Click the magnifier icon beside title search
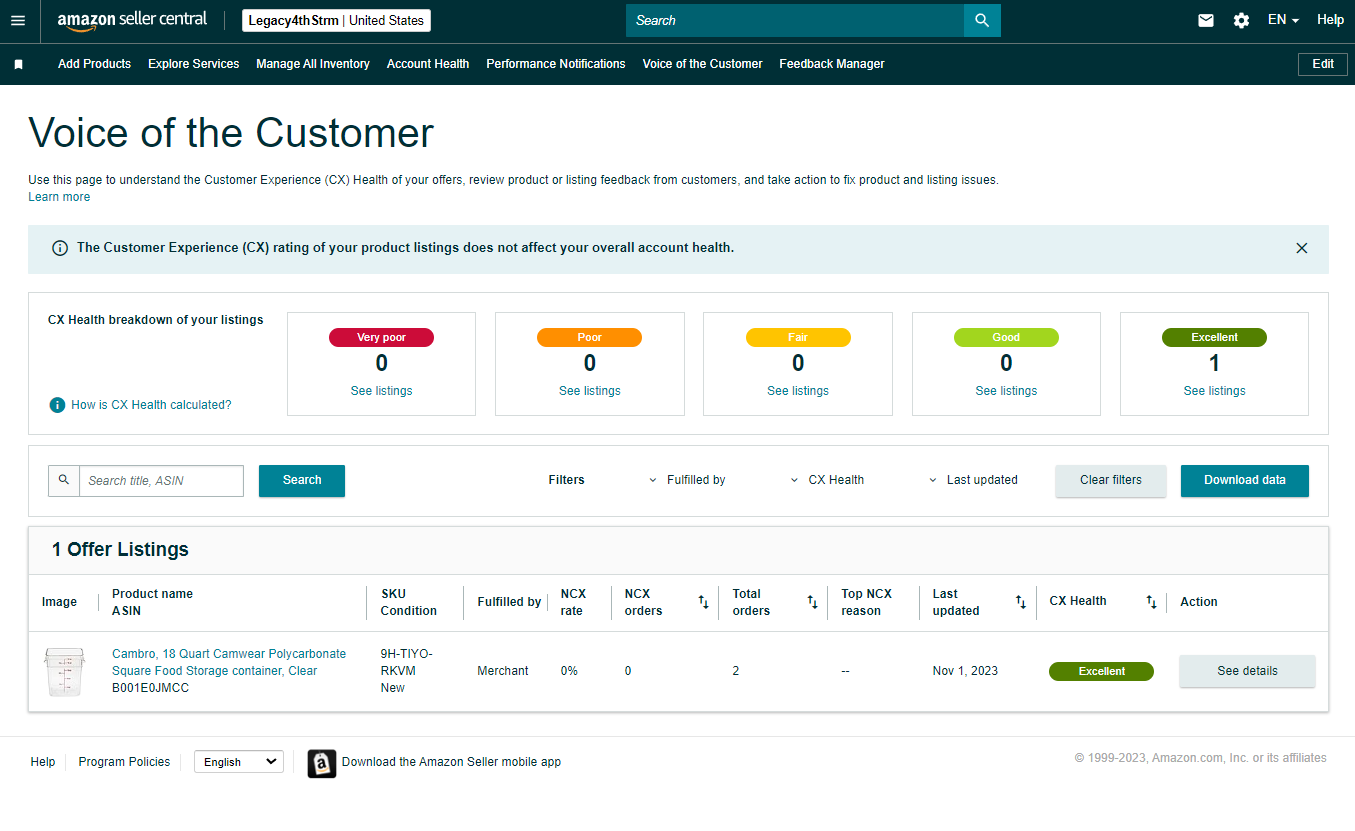1355x831 pixels. coord(64,480)
